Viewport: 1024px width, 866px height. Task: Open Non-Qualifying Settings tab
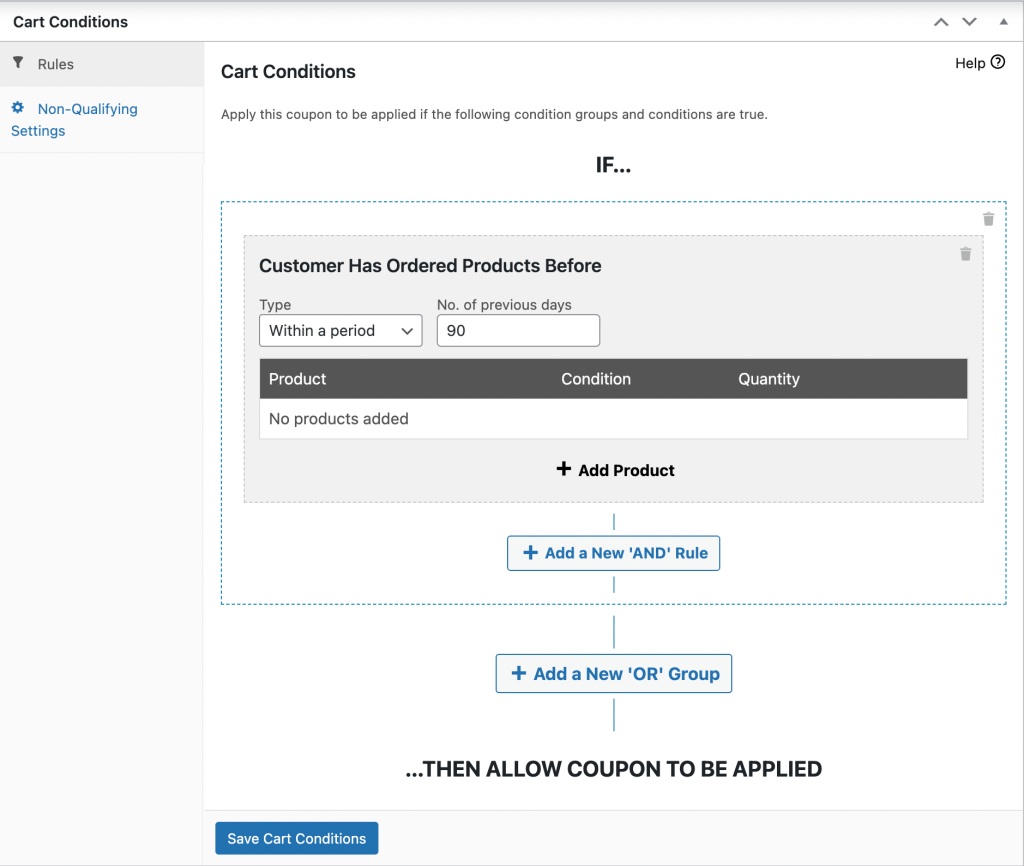[102, 120]
